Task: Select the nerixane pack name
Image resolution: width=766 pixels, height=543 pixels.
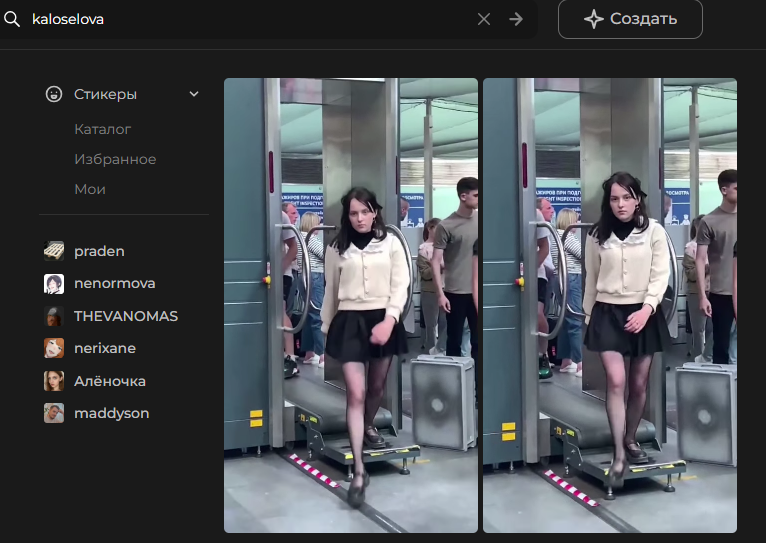Action: [x=105, y=348]
